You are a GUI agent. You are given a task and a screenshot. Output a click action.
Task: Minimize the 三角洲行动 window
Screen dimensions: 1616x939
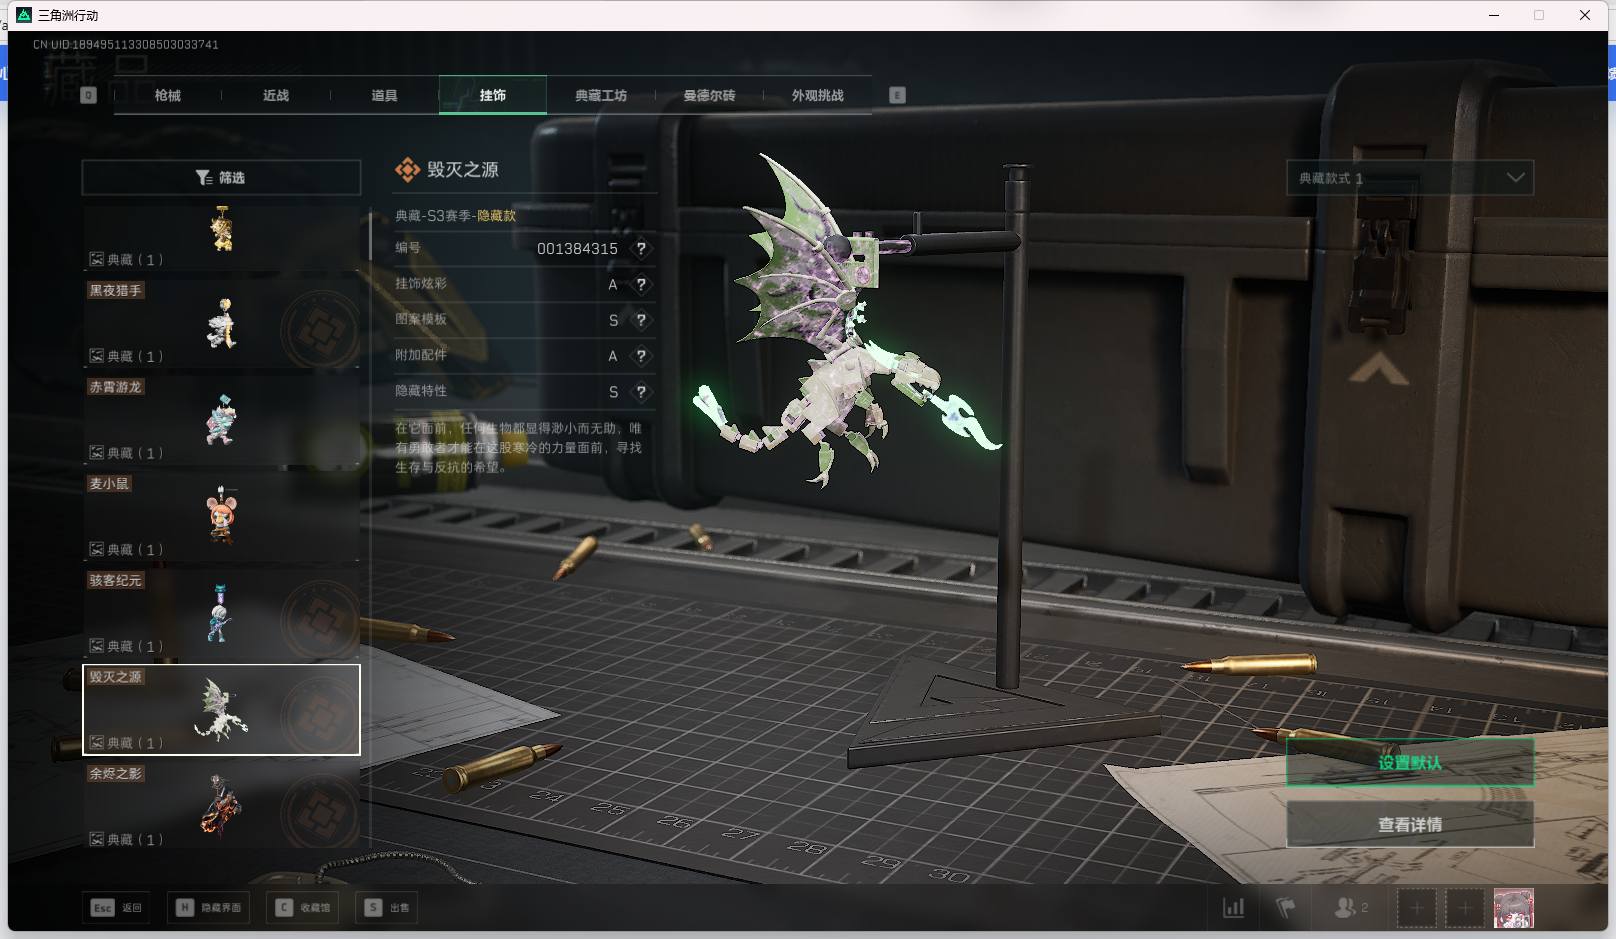[x=1495, y=15]
